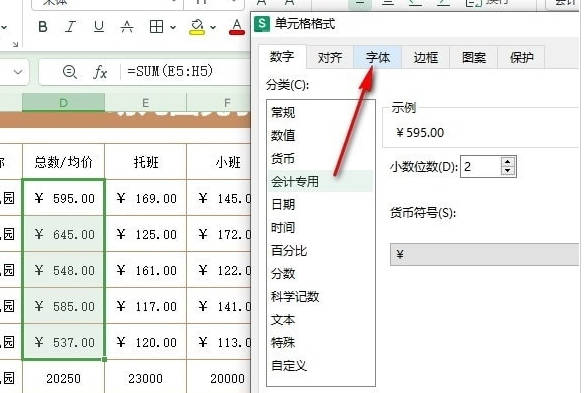Switch to the 图案 tab
This screenshot has height=393, width=584.
pyautogui.click(x=474, y=58)
